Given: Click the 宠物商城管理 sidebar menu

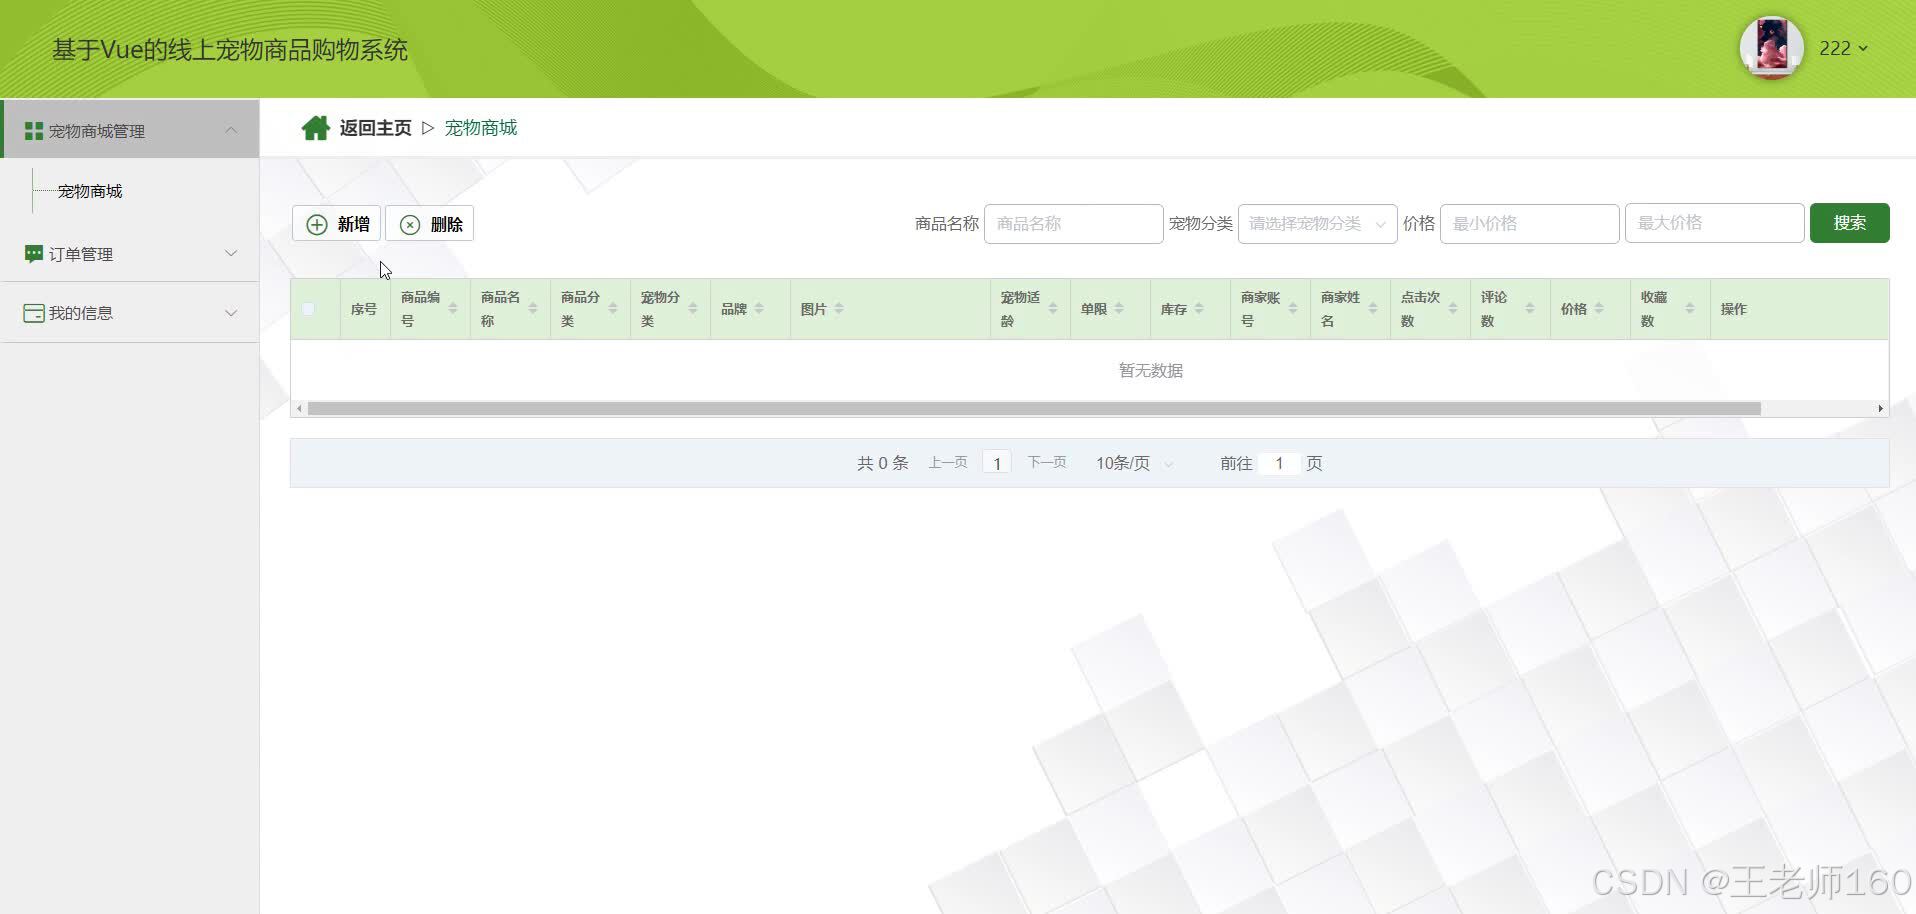Looking at the screenshot, I should coord(130,129).
